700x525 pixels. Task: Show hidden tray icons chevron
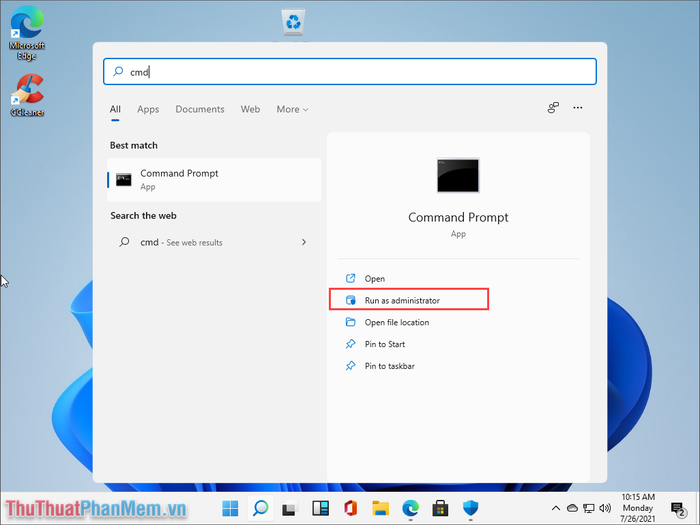point(556,508)
